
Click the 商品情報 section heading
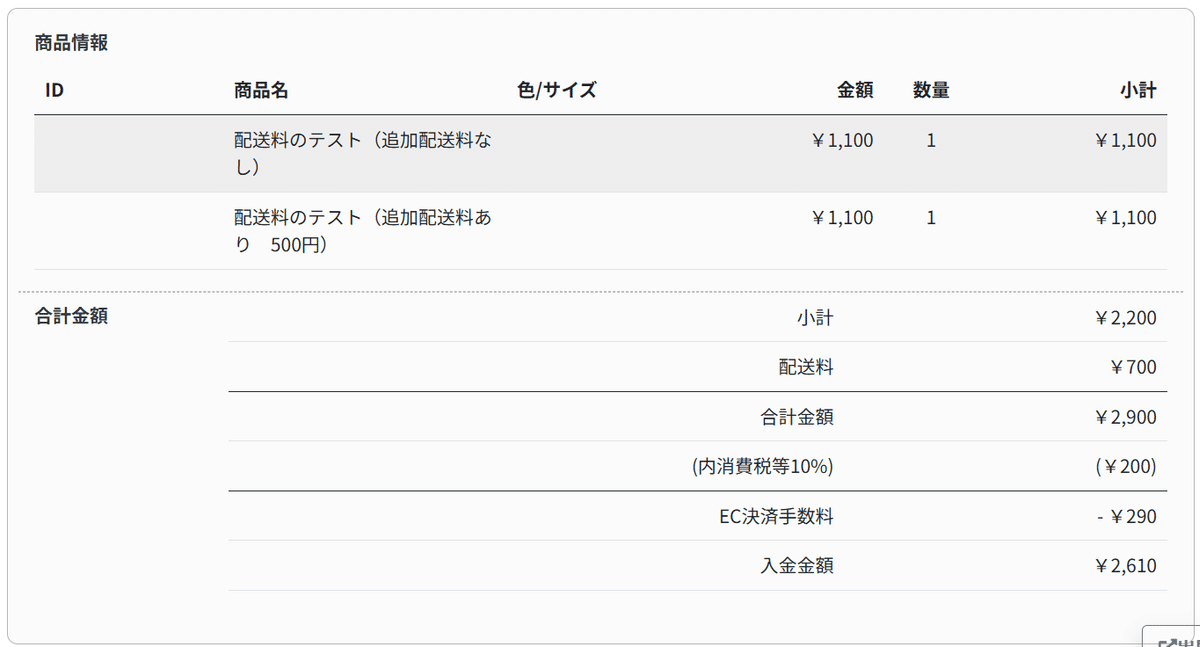(x=71, y=42)
